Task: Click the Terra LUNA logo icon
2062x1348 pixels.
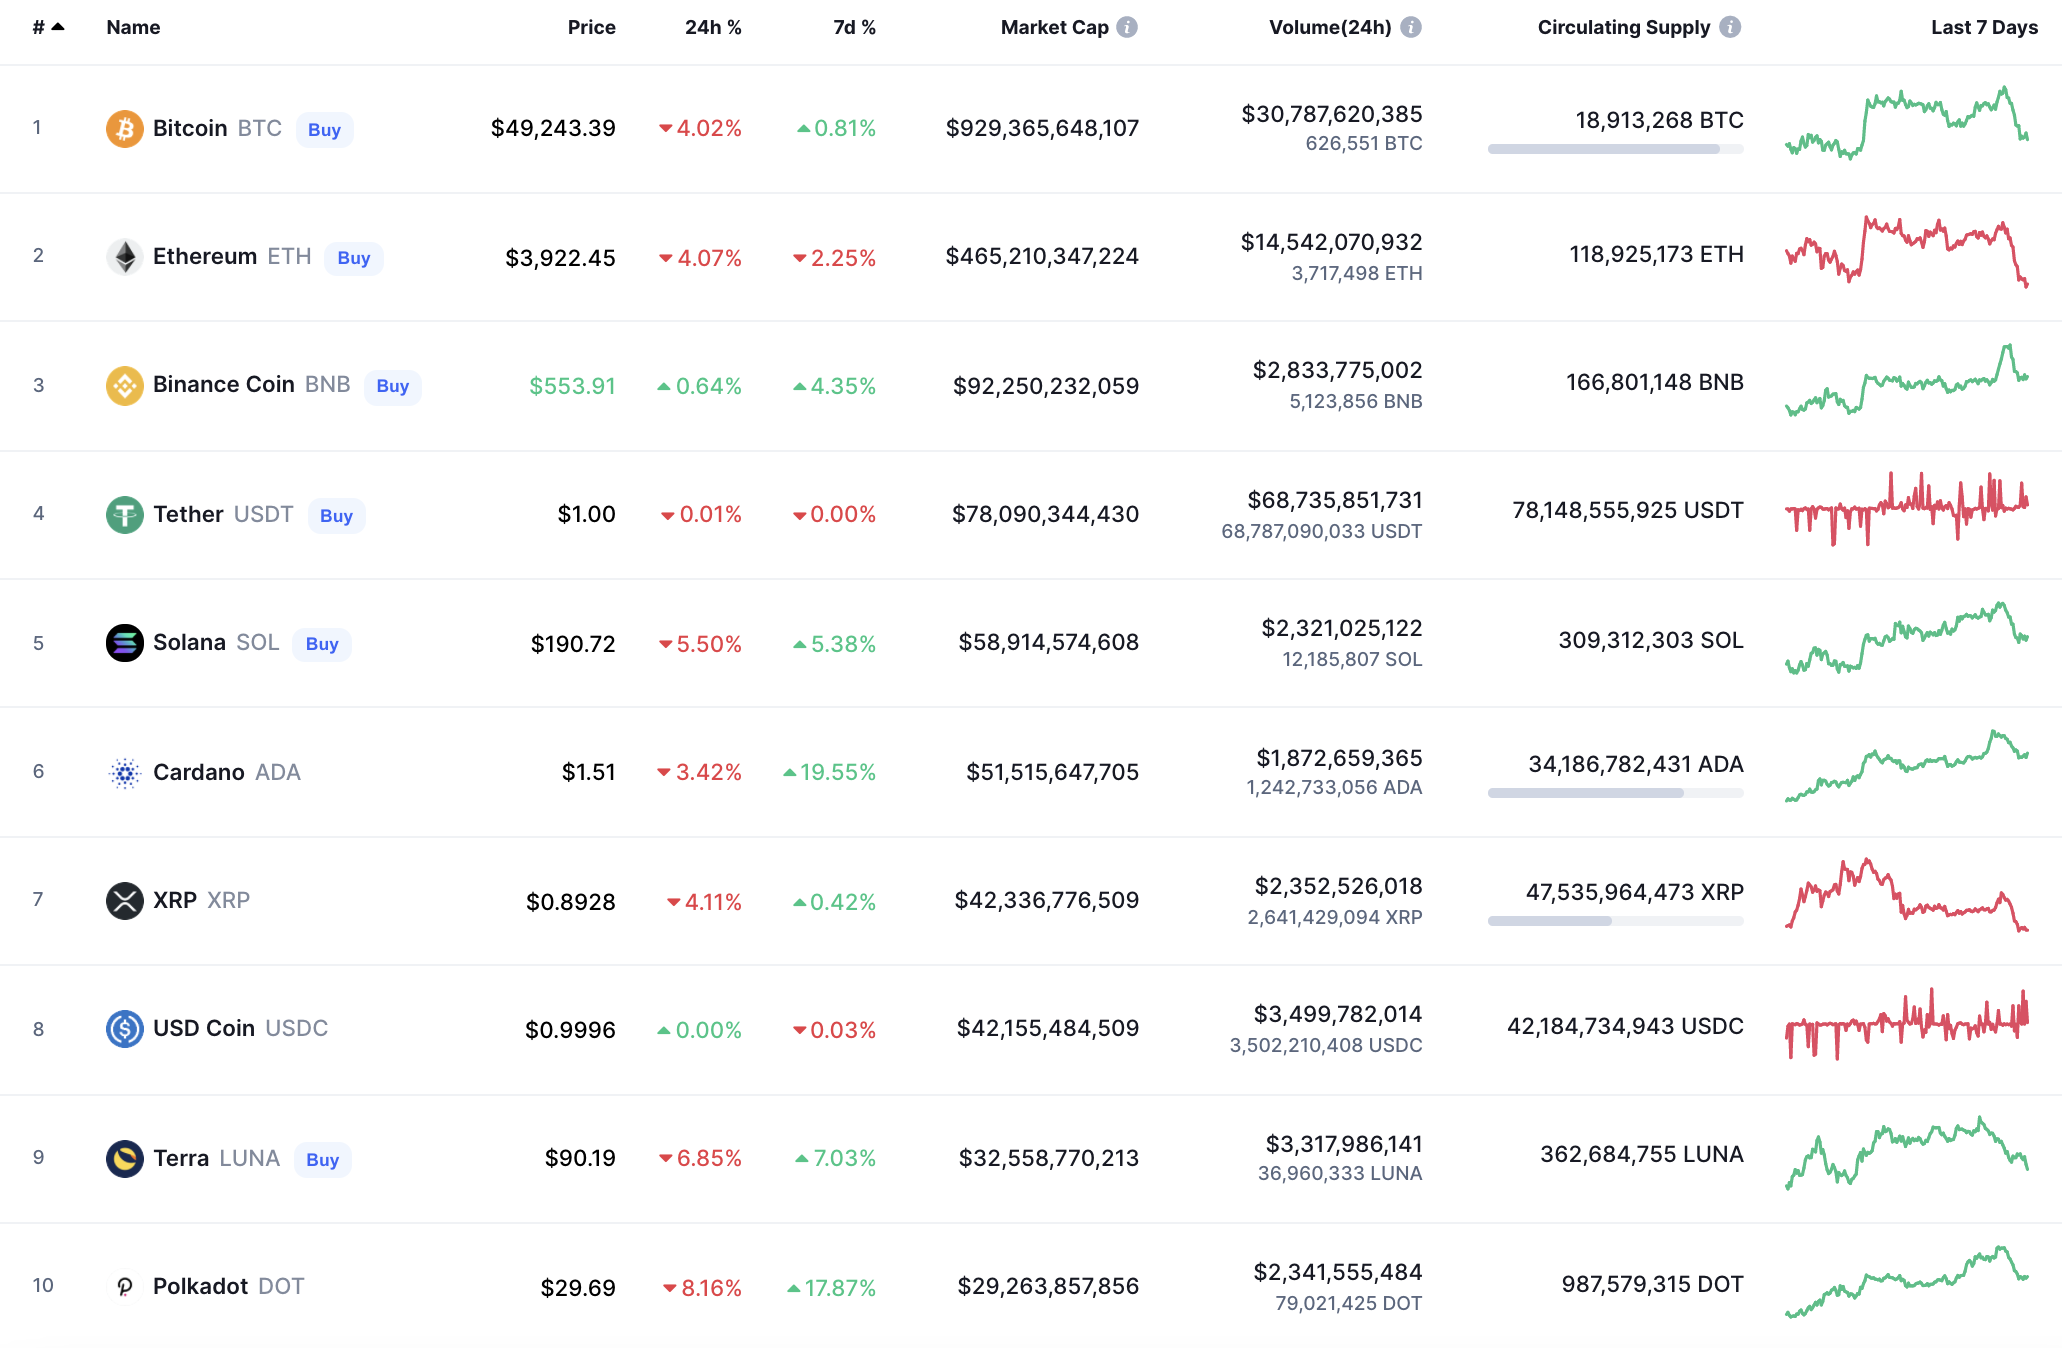Action: pyautogui.click(x=124, y=1159)
